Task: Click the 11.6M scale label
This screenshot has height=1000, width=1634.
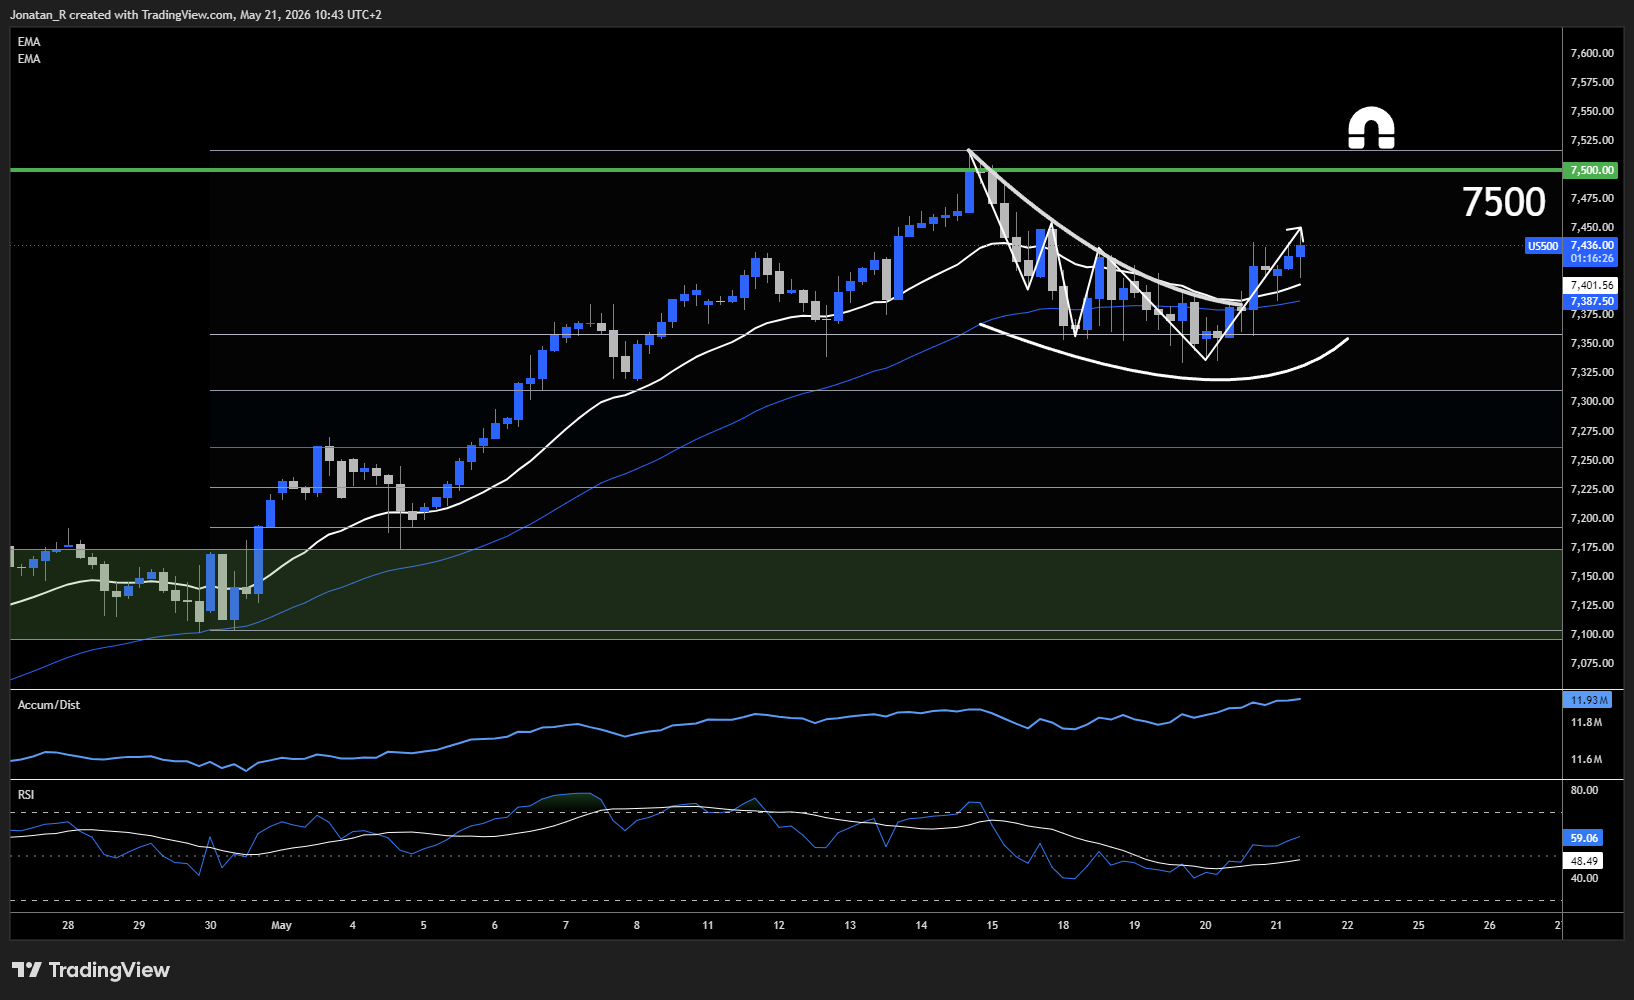Action: point(1586,759)
